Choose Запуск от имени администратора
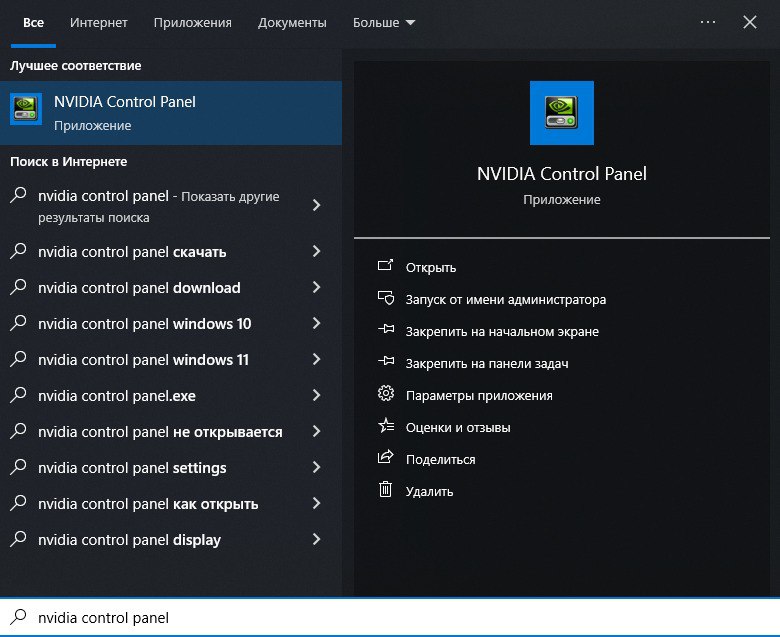Screen dimensions: 780x637 point(506,299)
